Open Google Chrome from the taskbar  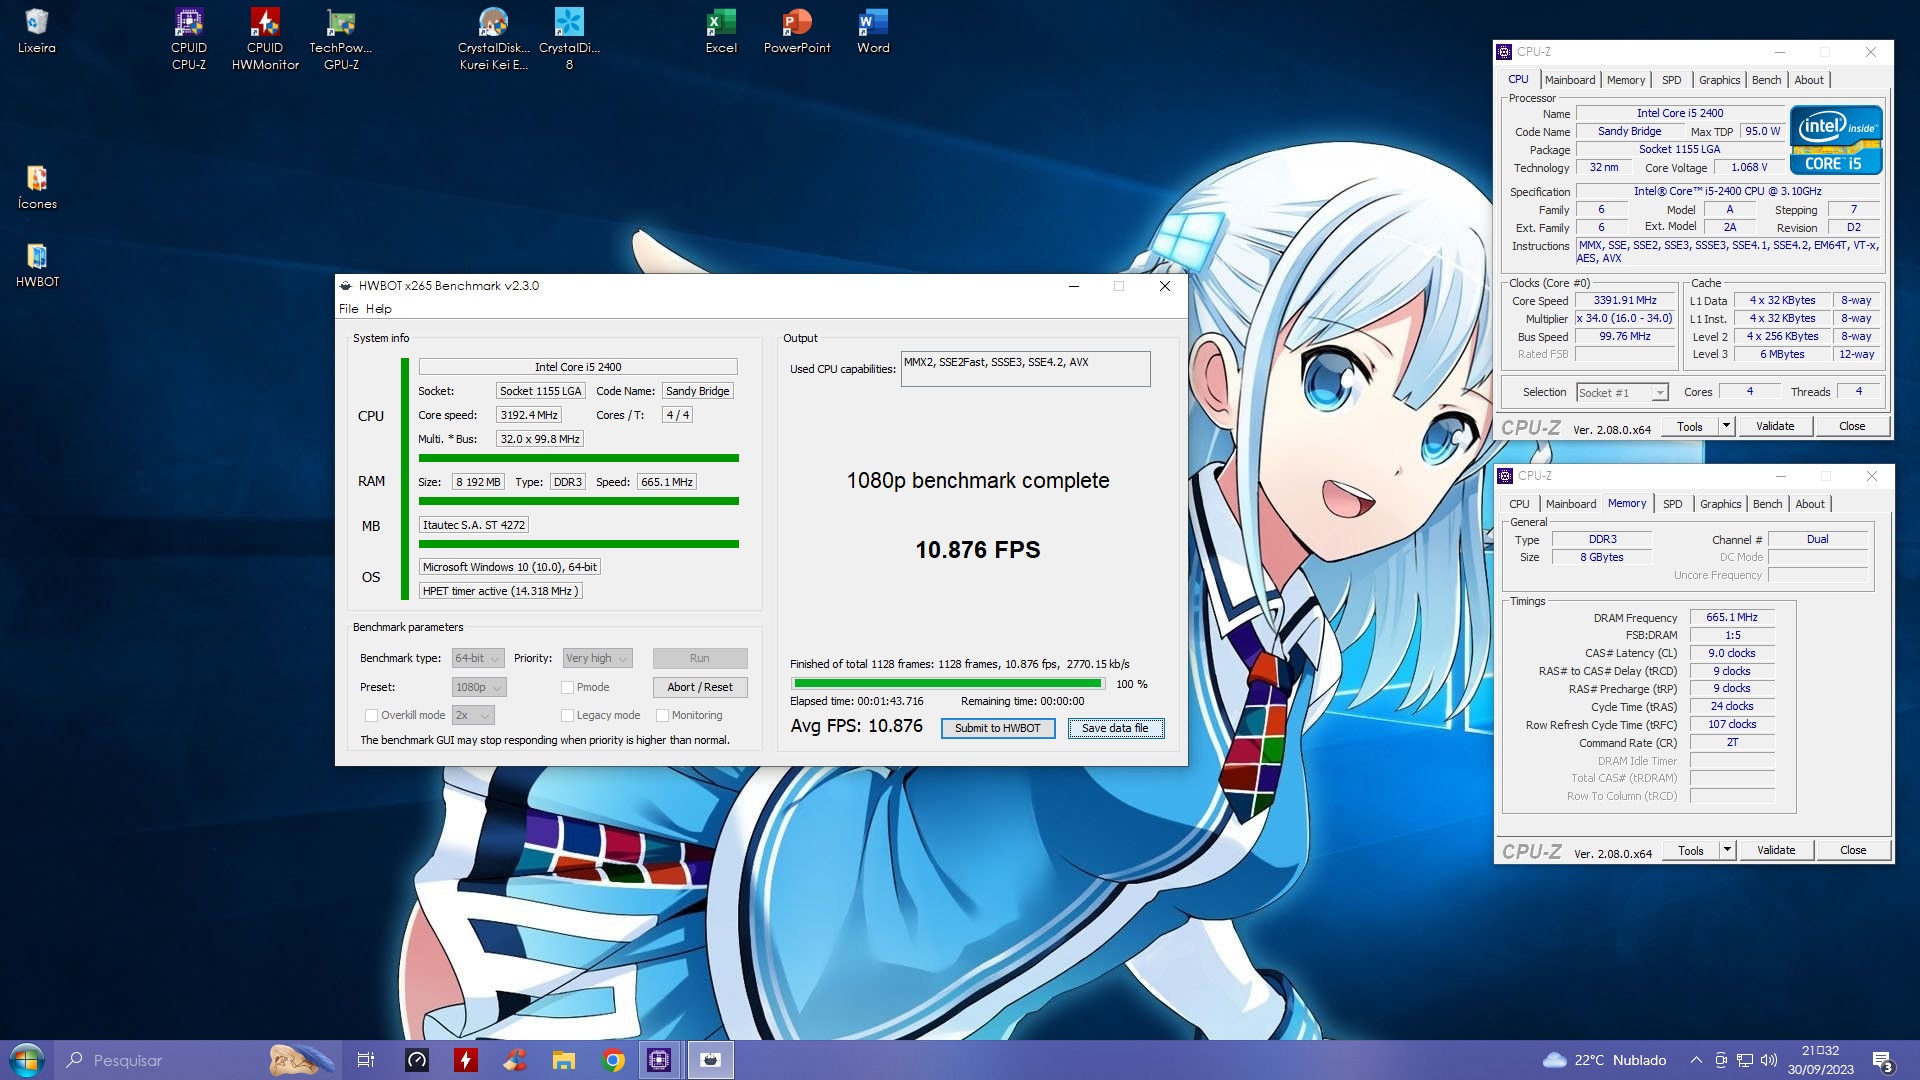point(613,1060)
